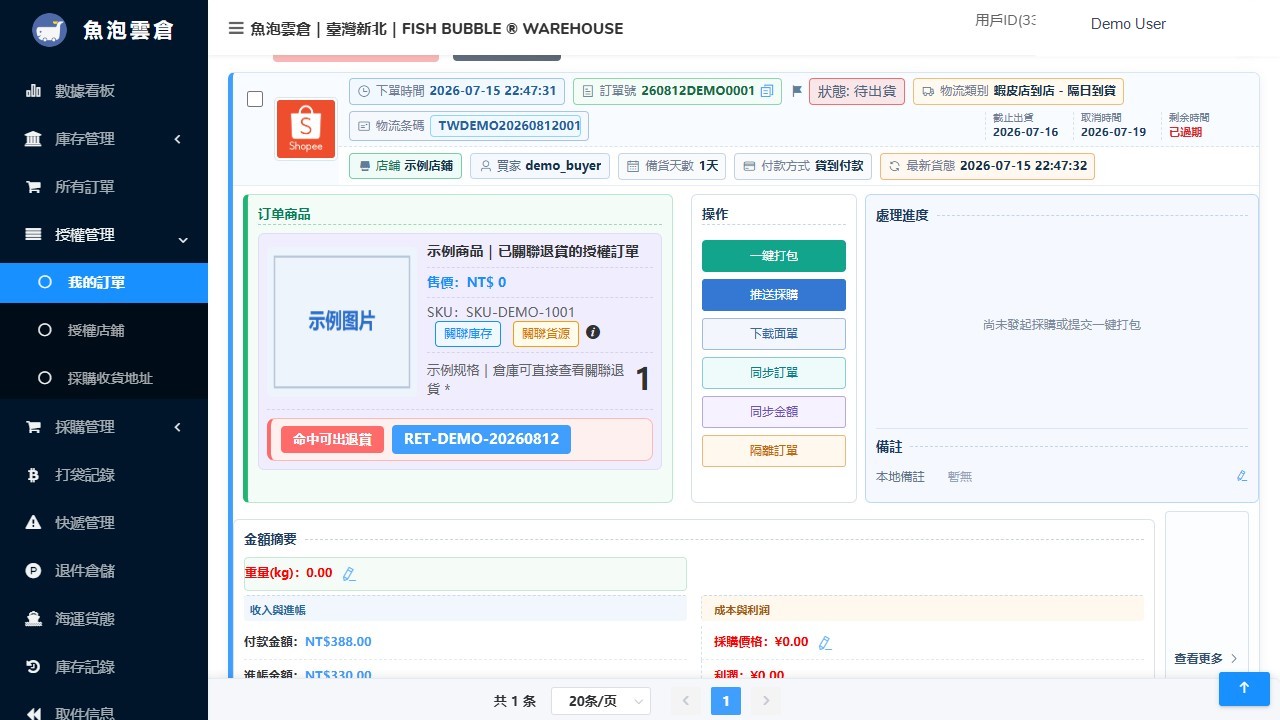
Task: Click the scroll-to-top arrow button
Action: [x=1244, y=688]
